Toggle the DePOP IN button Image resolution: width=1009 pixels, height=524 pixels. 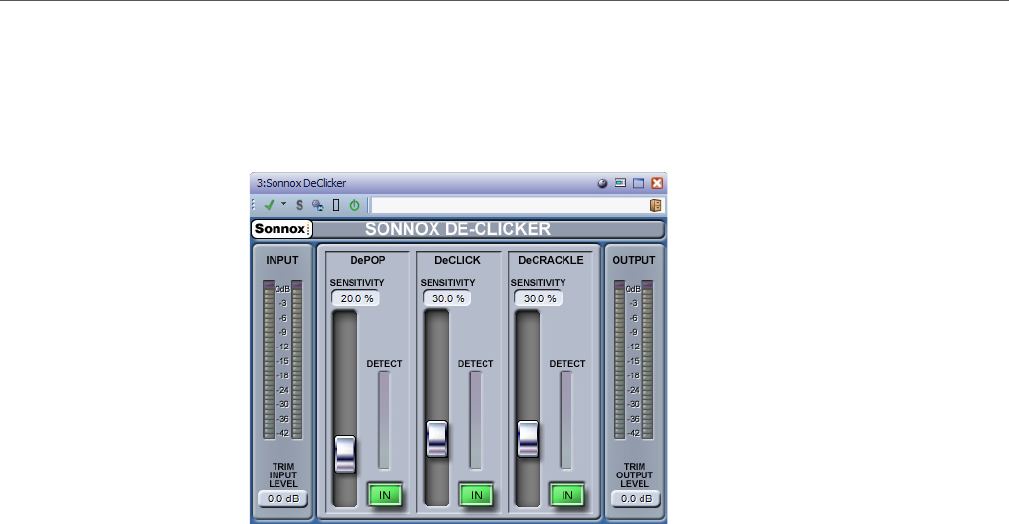(x=385, y=495)
